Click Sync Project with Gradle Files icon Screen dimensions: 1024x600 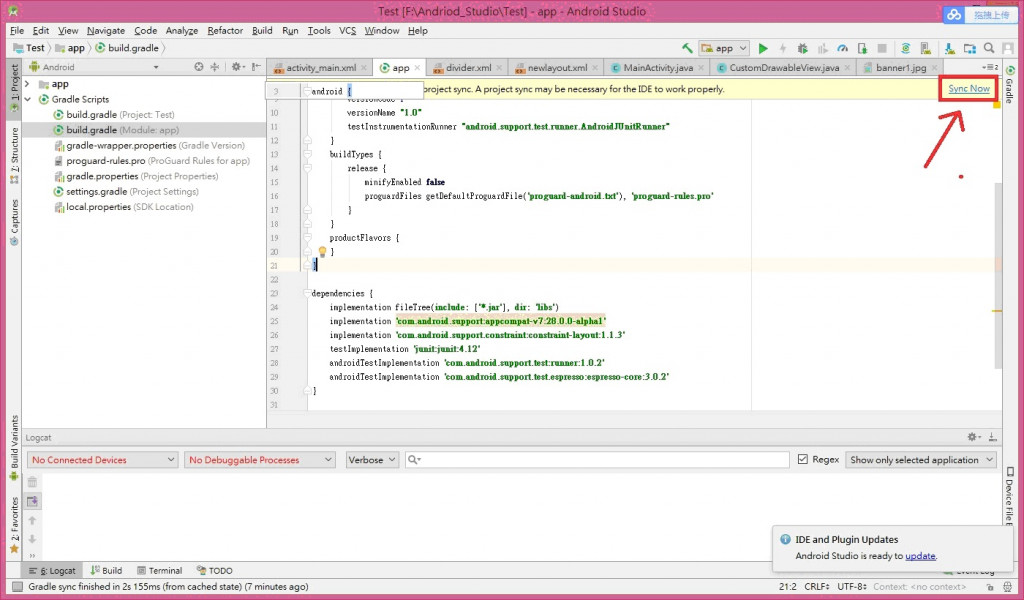coord(905,48)
